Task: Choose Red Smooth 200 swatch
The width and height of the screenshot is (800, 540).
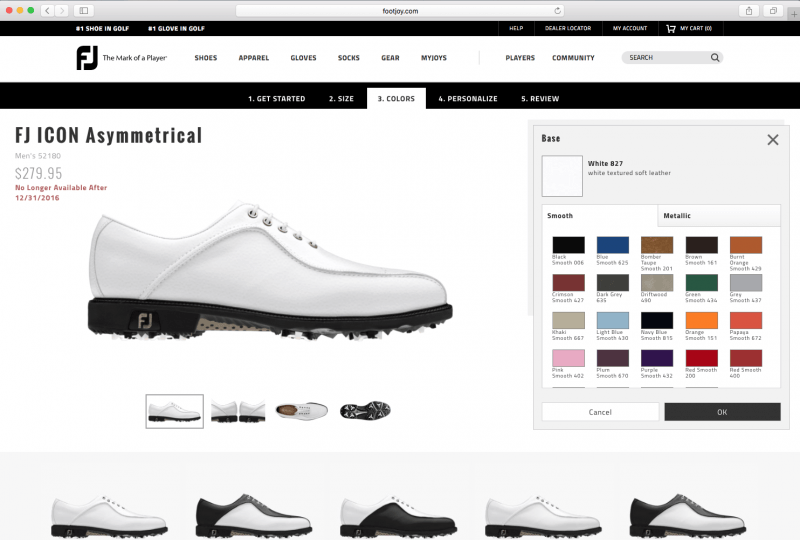Action: [x=702, y=358]
